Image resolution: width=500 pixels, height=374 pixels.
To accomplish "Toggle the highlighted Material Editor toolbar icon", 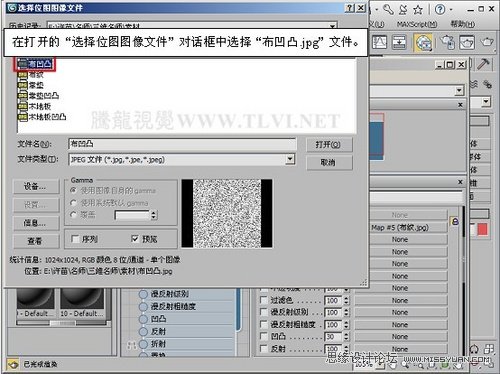I will click(423, 42).
